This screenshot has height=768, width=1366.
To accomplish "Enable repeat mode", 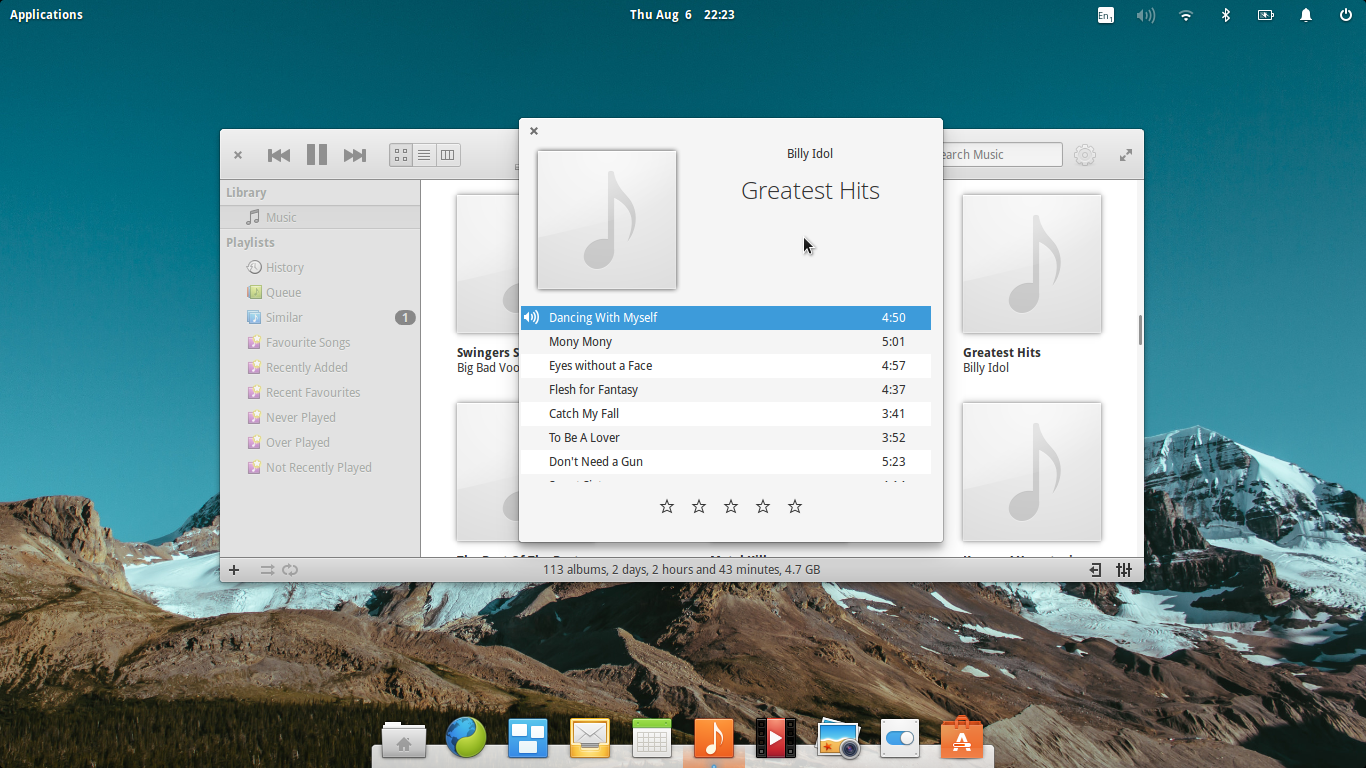I will coord(290,569).
